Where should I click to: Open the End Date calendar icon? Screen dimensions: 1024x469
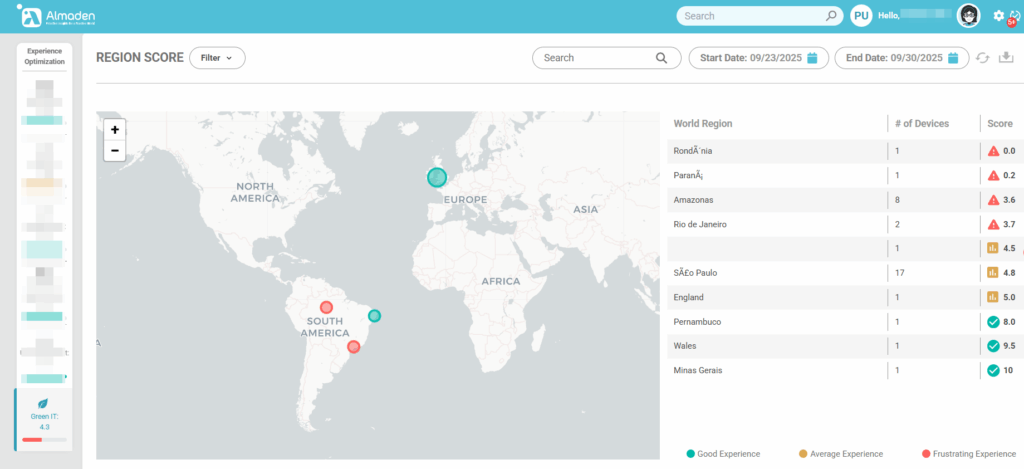954,58
